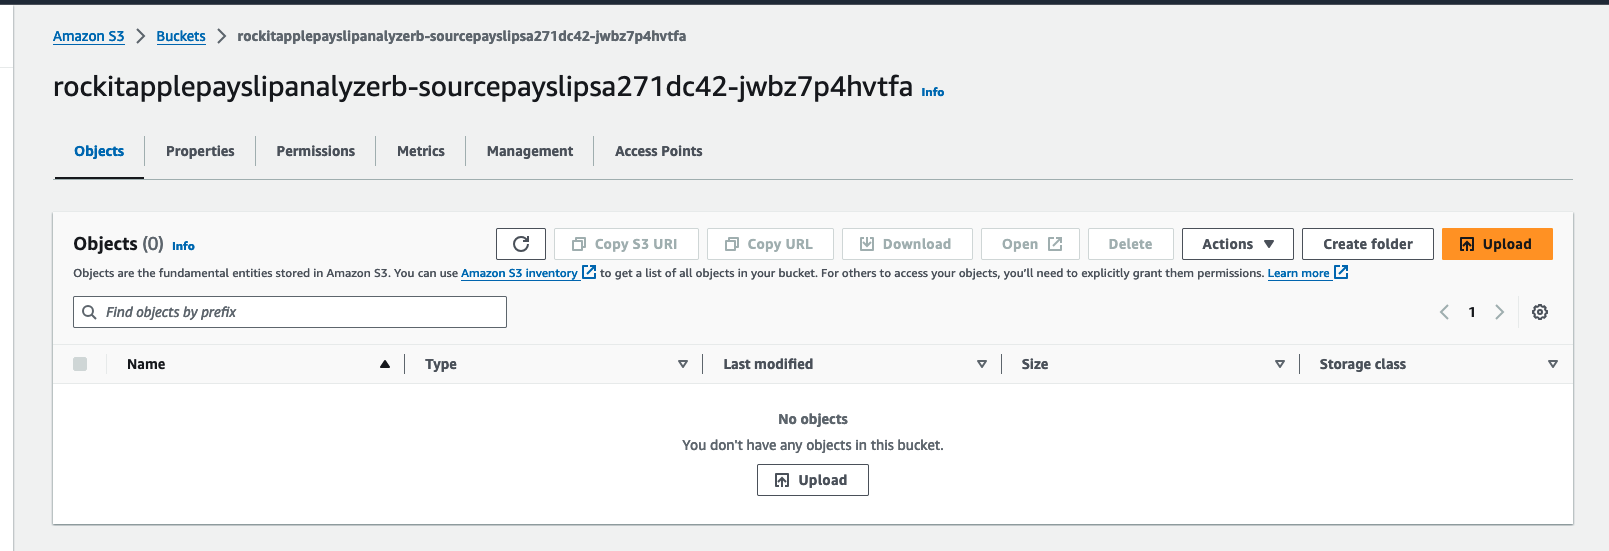Click the Storage class column header label

pos(1362,364)
